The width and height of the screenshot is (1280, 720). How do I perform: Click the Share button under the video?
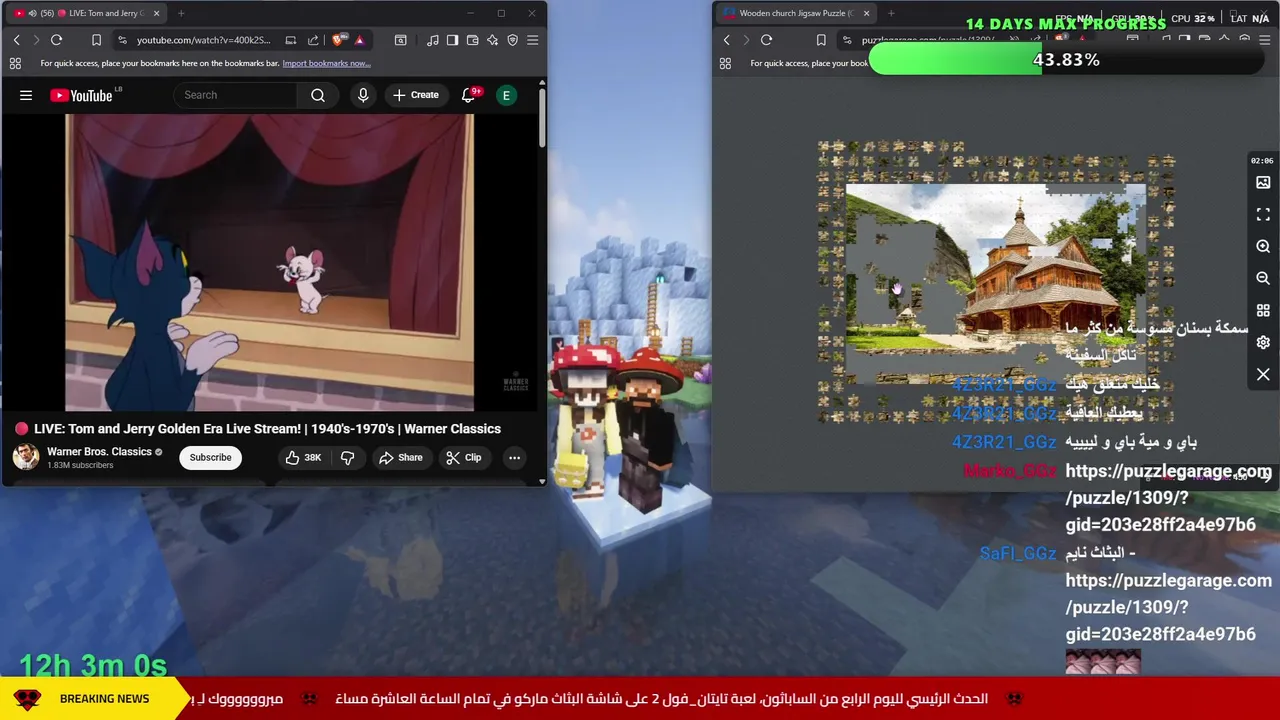coord(400,457)
